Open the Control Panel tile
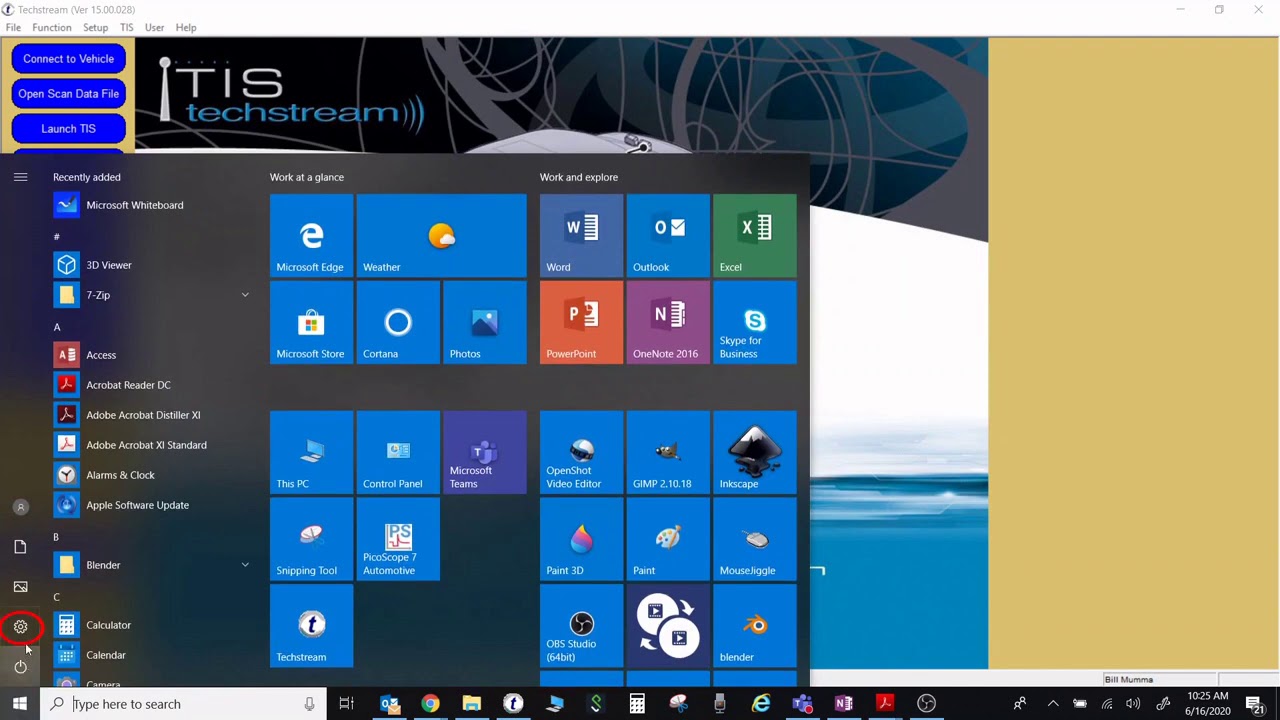The height and width of the screenshot is (720, 1280). tap(398, 452)
